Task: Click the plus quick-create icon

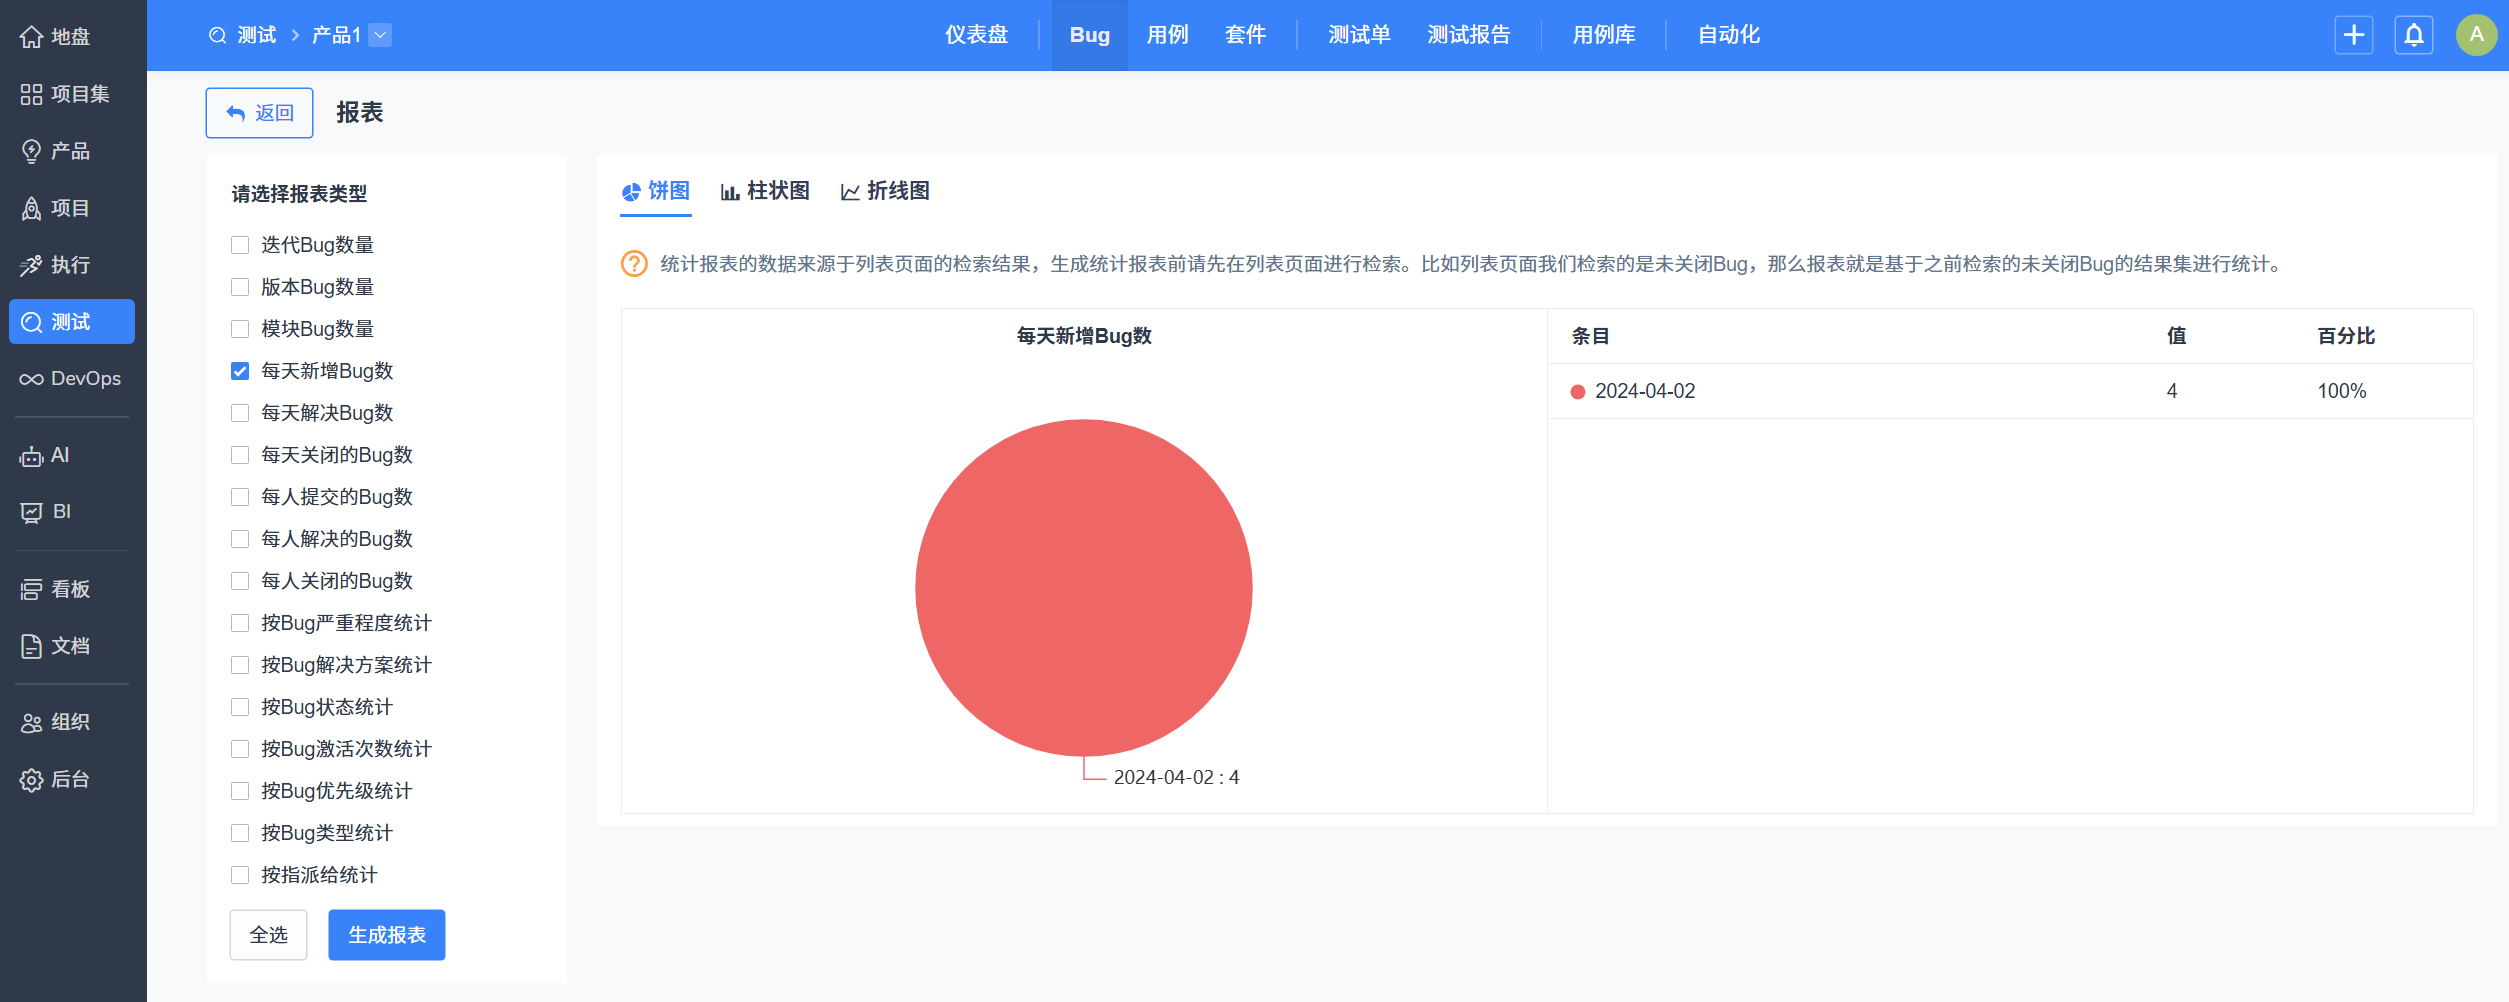Action: click(x=2354, y=35)
